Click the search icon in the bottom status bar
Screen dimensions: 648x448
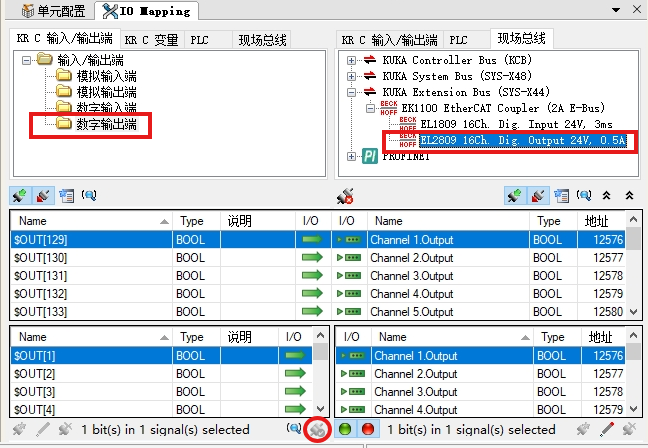click(294, 428)
